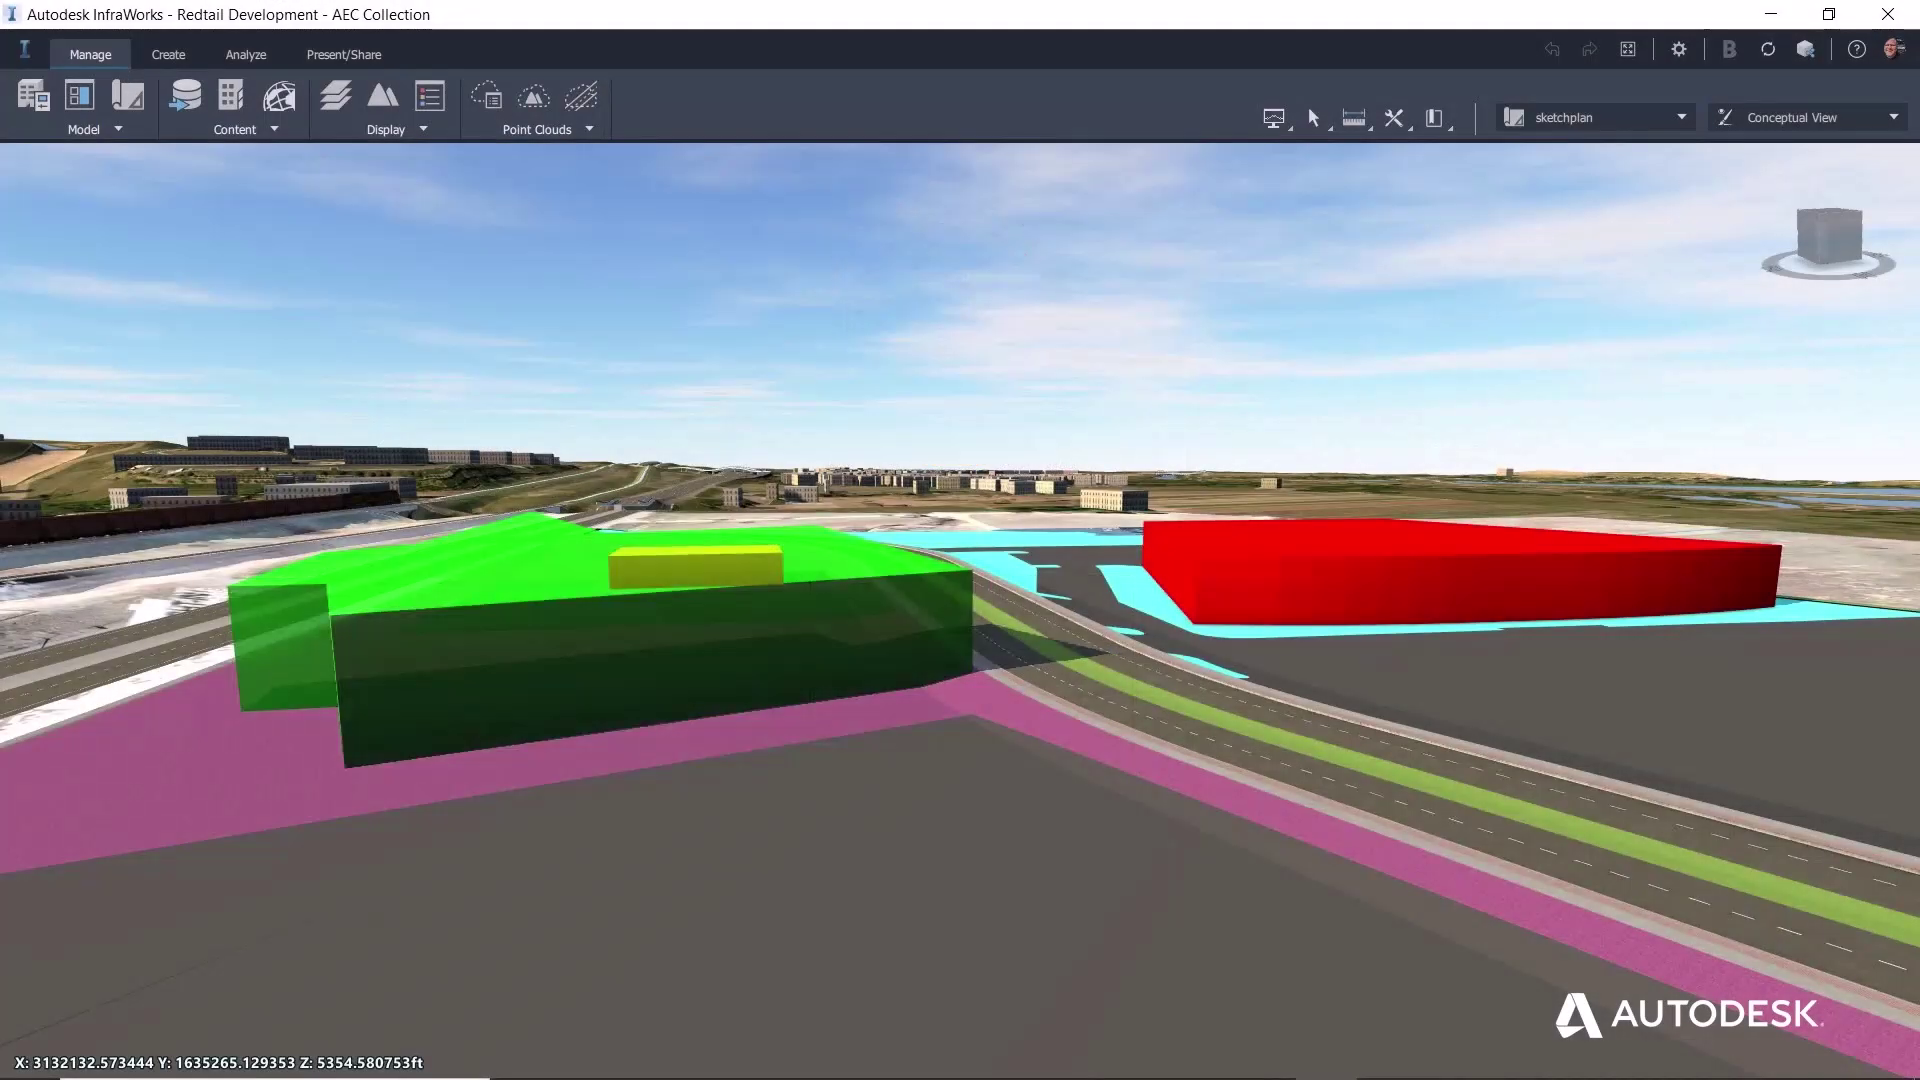Click the Refresh Model sync icon
1920x1080 pixels.
[x=1768, y=48]
